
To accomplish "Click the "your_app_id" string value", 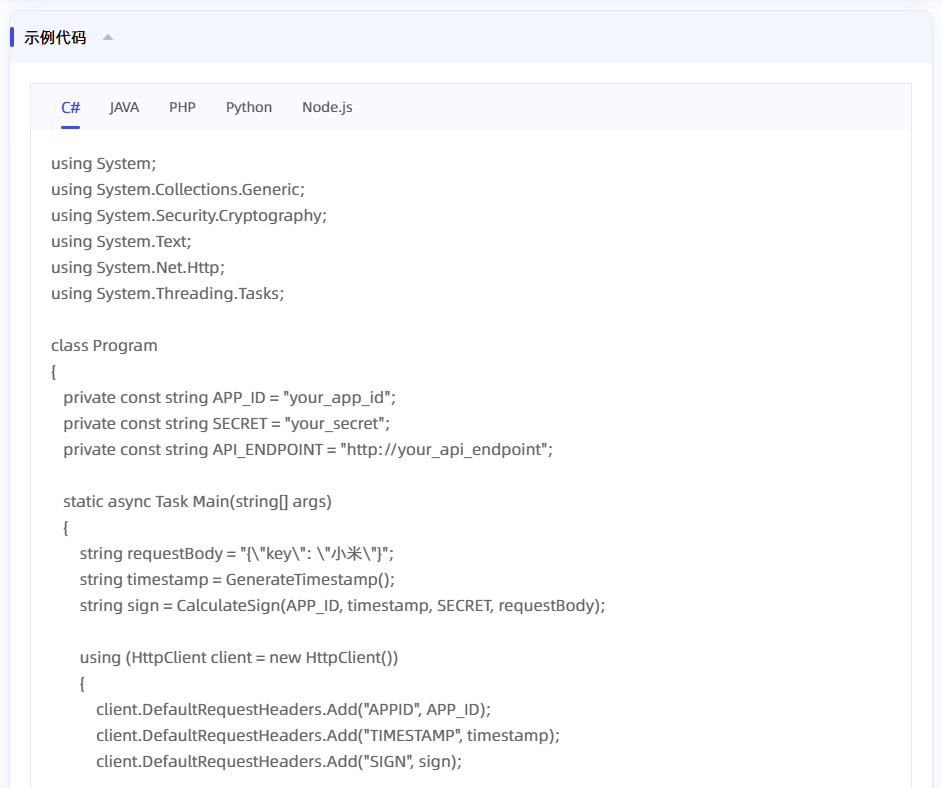I will click(x=340, y=397).
